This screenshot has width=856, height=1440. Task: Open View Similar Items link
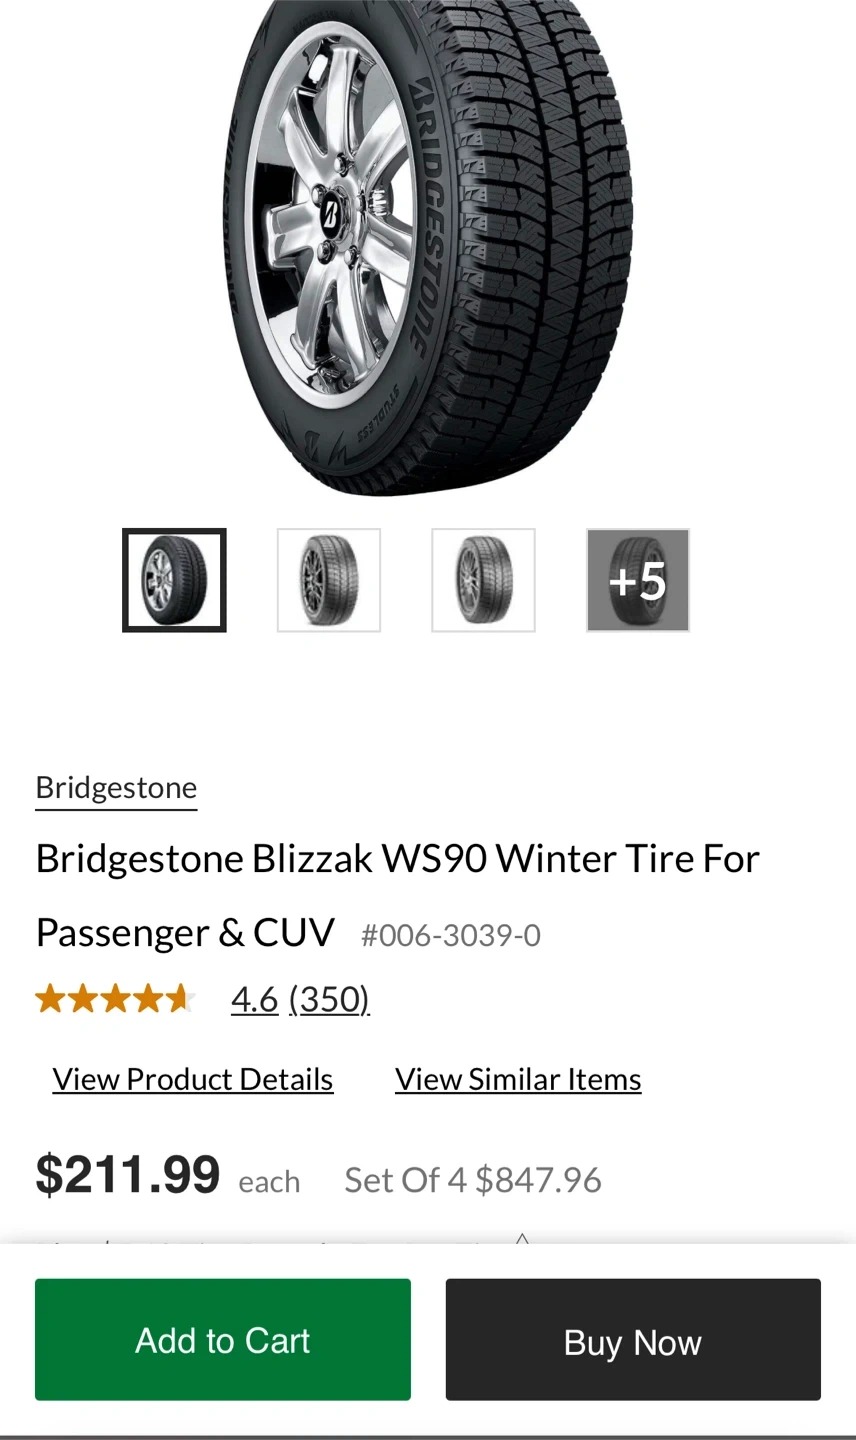pyautogui.click(x=518, y=1079)
